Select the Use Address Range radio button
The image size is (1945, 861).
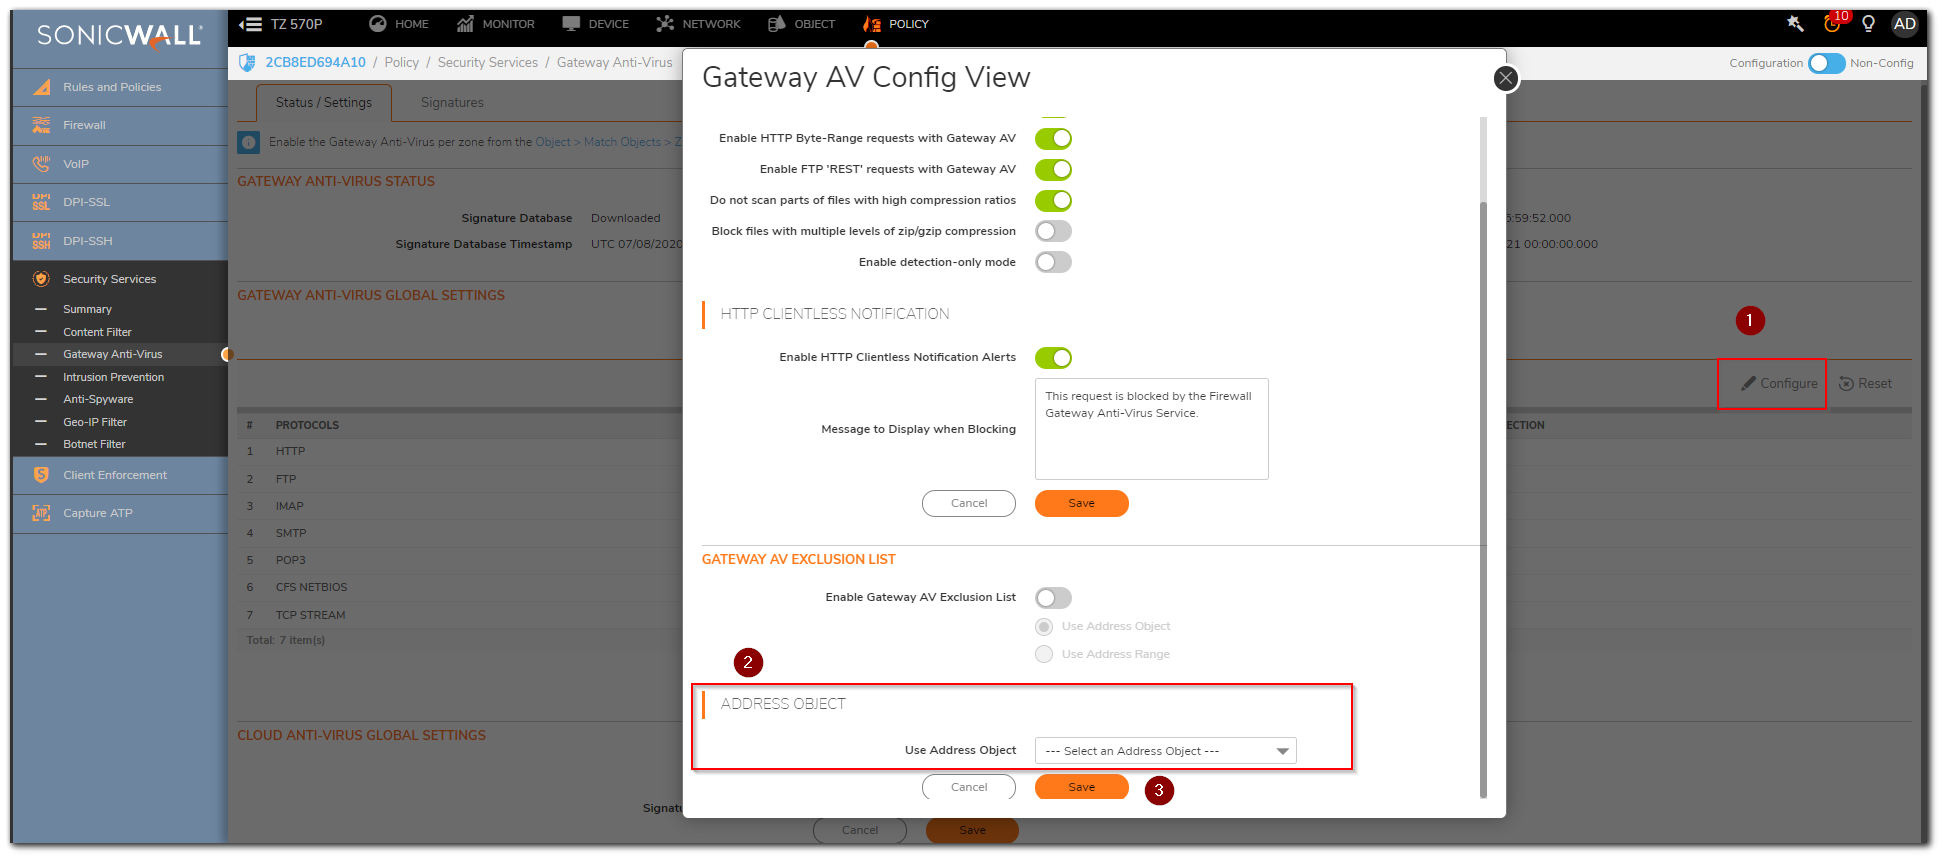(x=1044, y=654)
